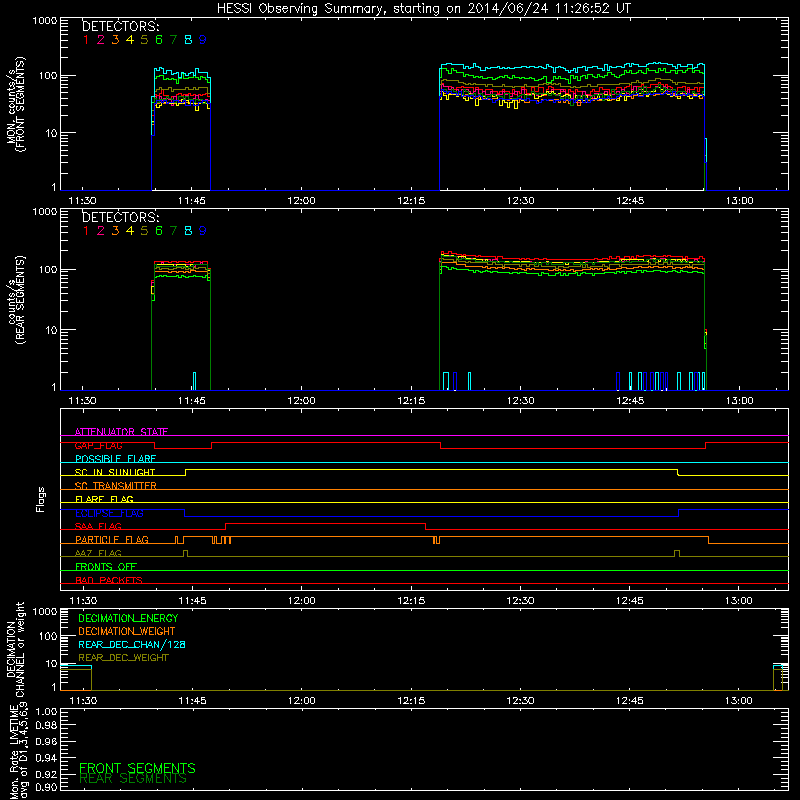Click the 0.98 livetime y-axis tick label

click(x=45, y=726)
